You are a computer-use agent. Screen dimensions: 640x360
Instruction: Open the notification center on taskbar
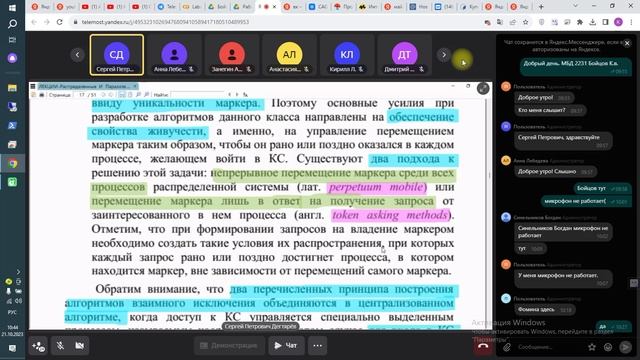click(x=12, y=348)
